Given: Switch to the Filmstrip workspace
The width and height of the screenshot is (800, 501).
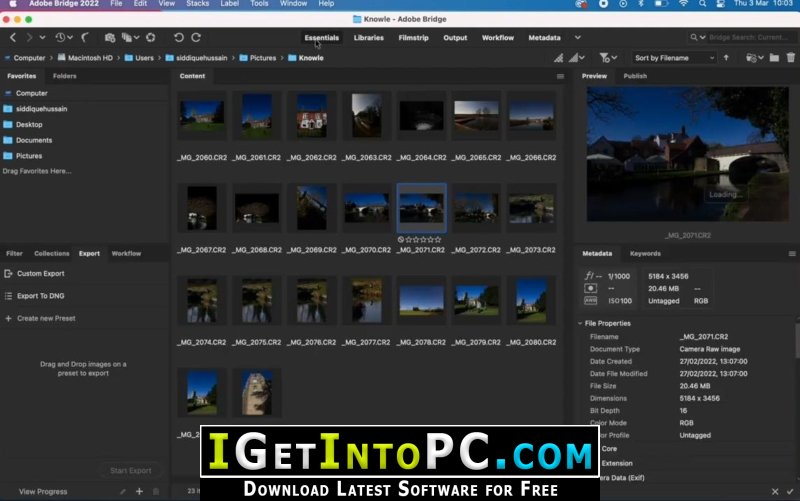Looking at the screenshot, I should (413, 38).
